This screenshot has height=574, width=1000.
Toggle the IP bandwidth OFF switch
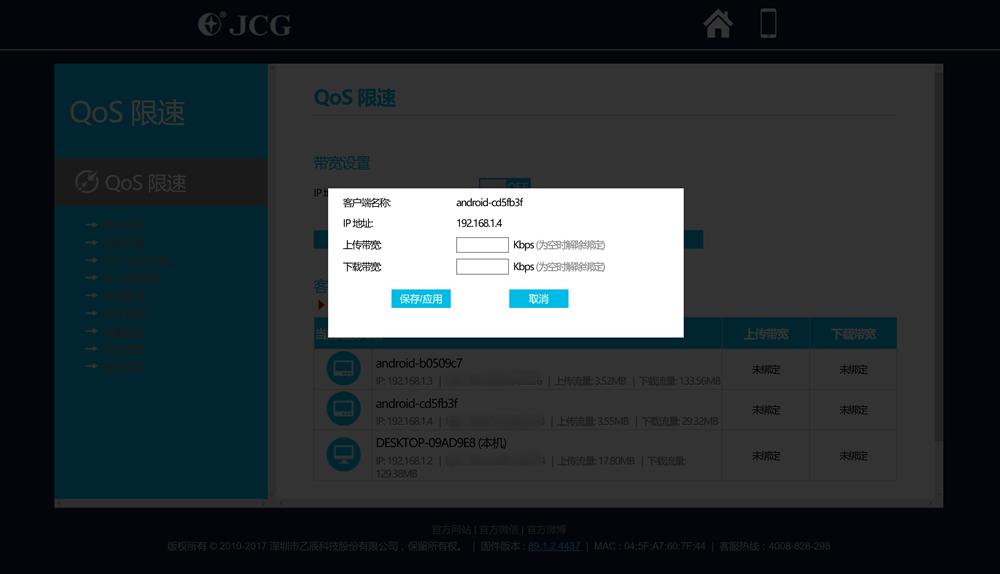pyautogui.click(x=504, y=183)
